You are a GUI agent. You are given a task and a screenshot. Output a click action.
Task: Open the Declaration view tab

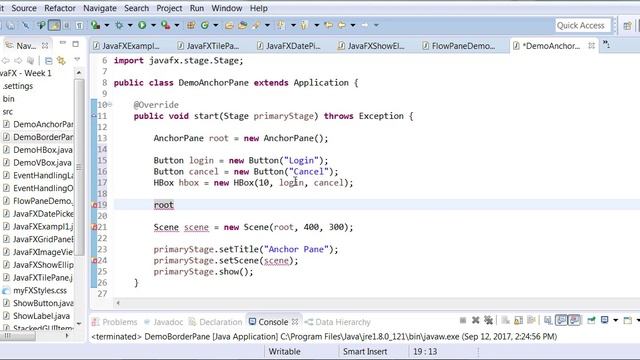(x=216, y=322)
